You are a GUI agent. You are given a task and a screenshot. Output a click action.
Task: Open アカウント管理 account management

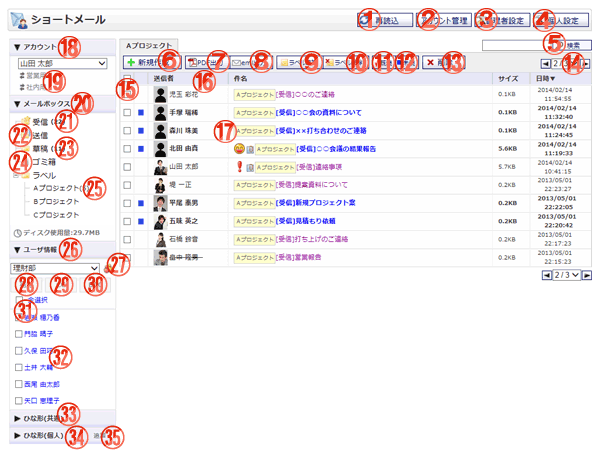(438, 19)
